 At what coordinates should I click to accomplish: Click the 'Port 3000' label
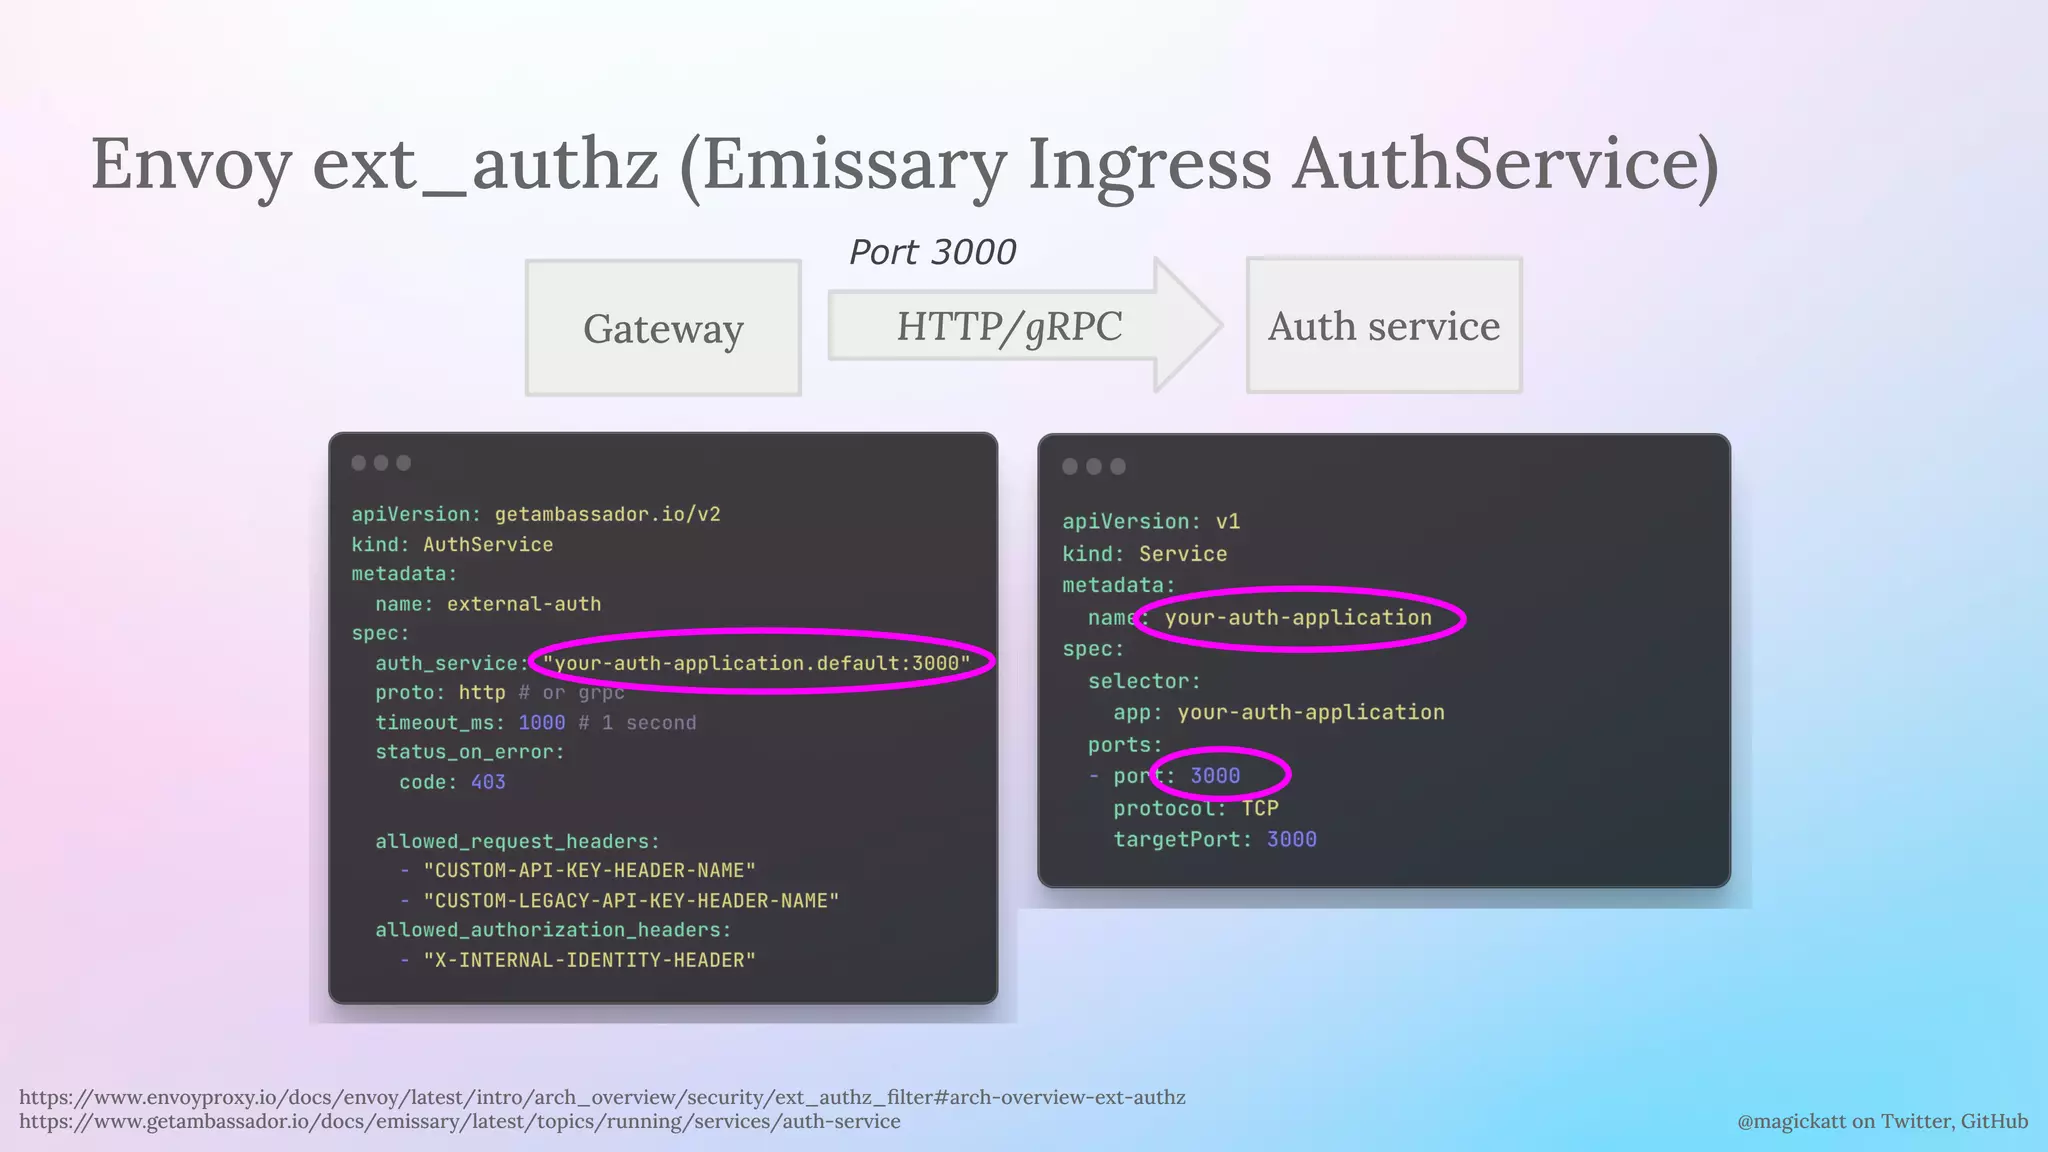pyautogui.click(x=932, y=252)
